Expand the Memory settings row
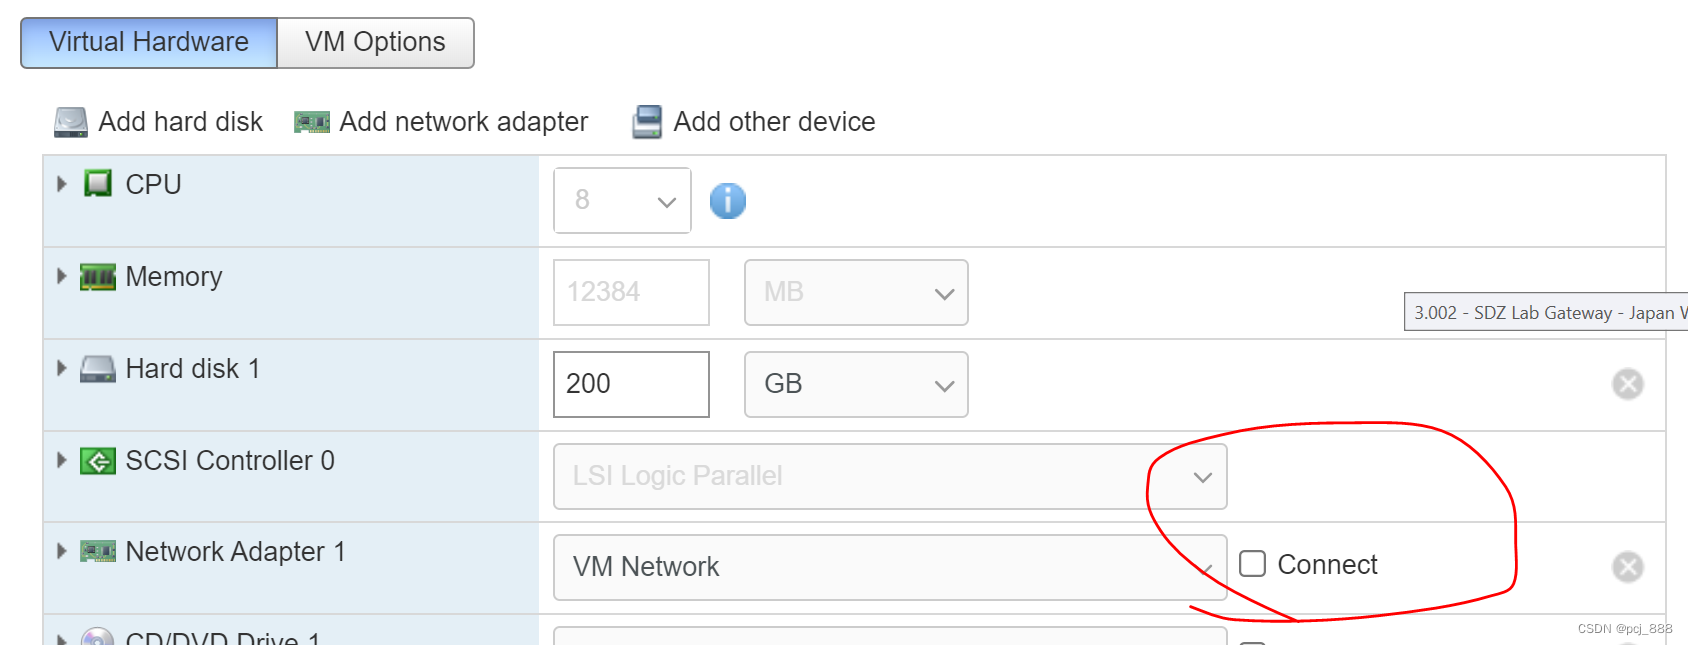Viewport: 1688px width, 645px height. (61, 276)
